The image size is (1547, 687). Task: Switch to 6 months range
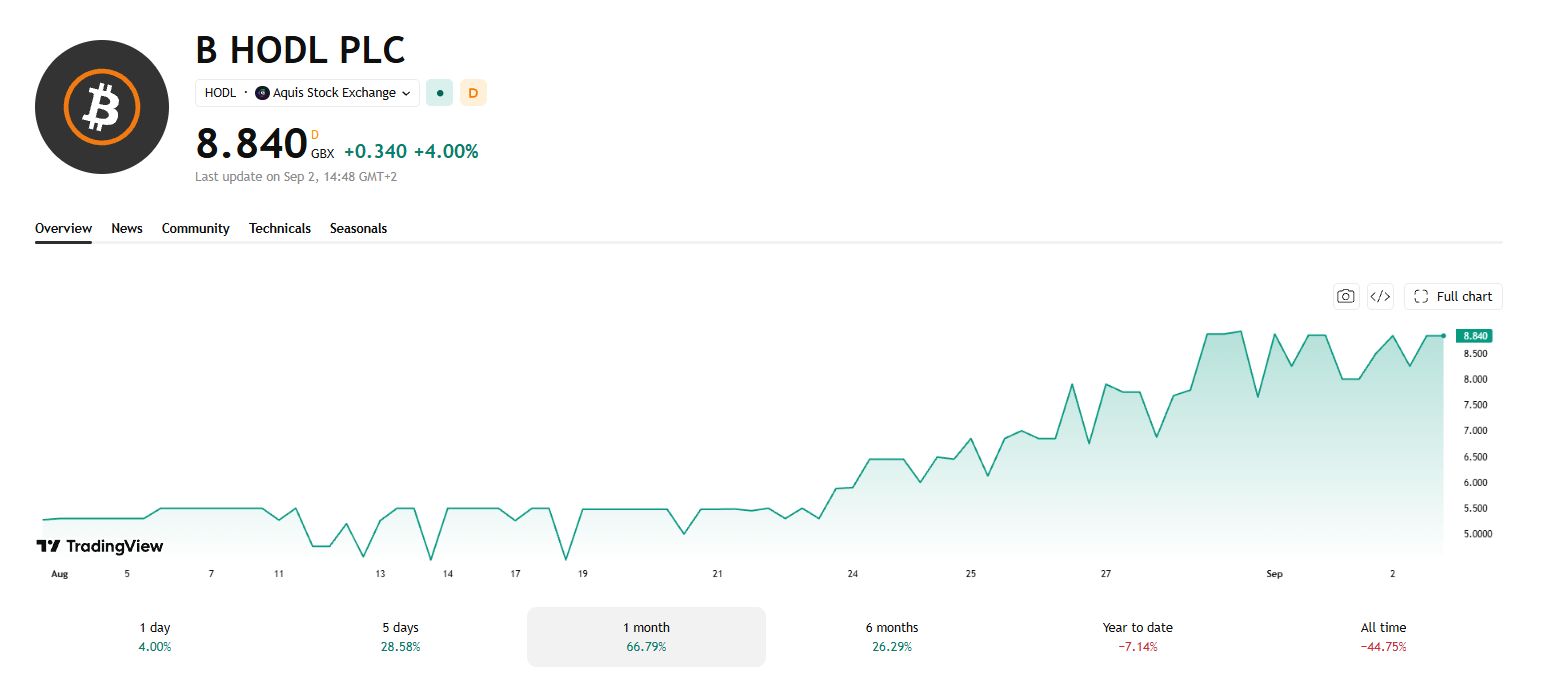click(x=892, y=637)
